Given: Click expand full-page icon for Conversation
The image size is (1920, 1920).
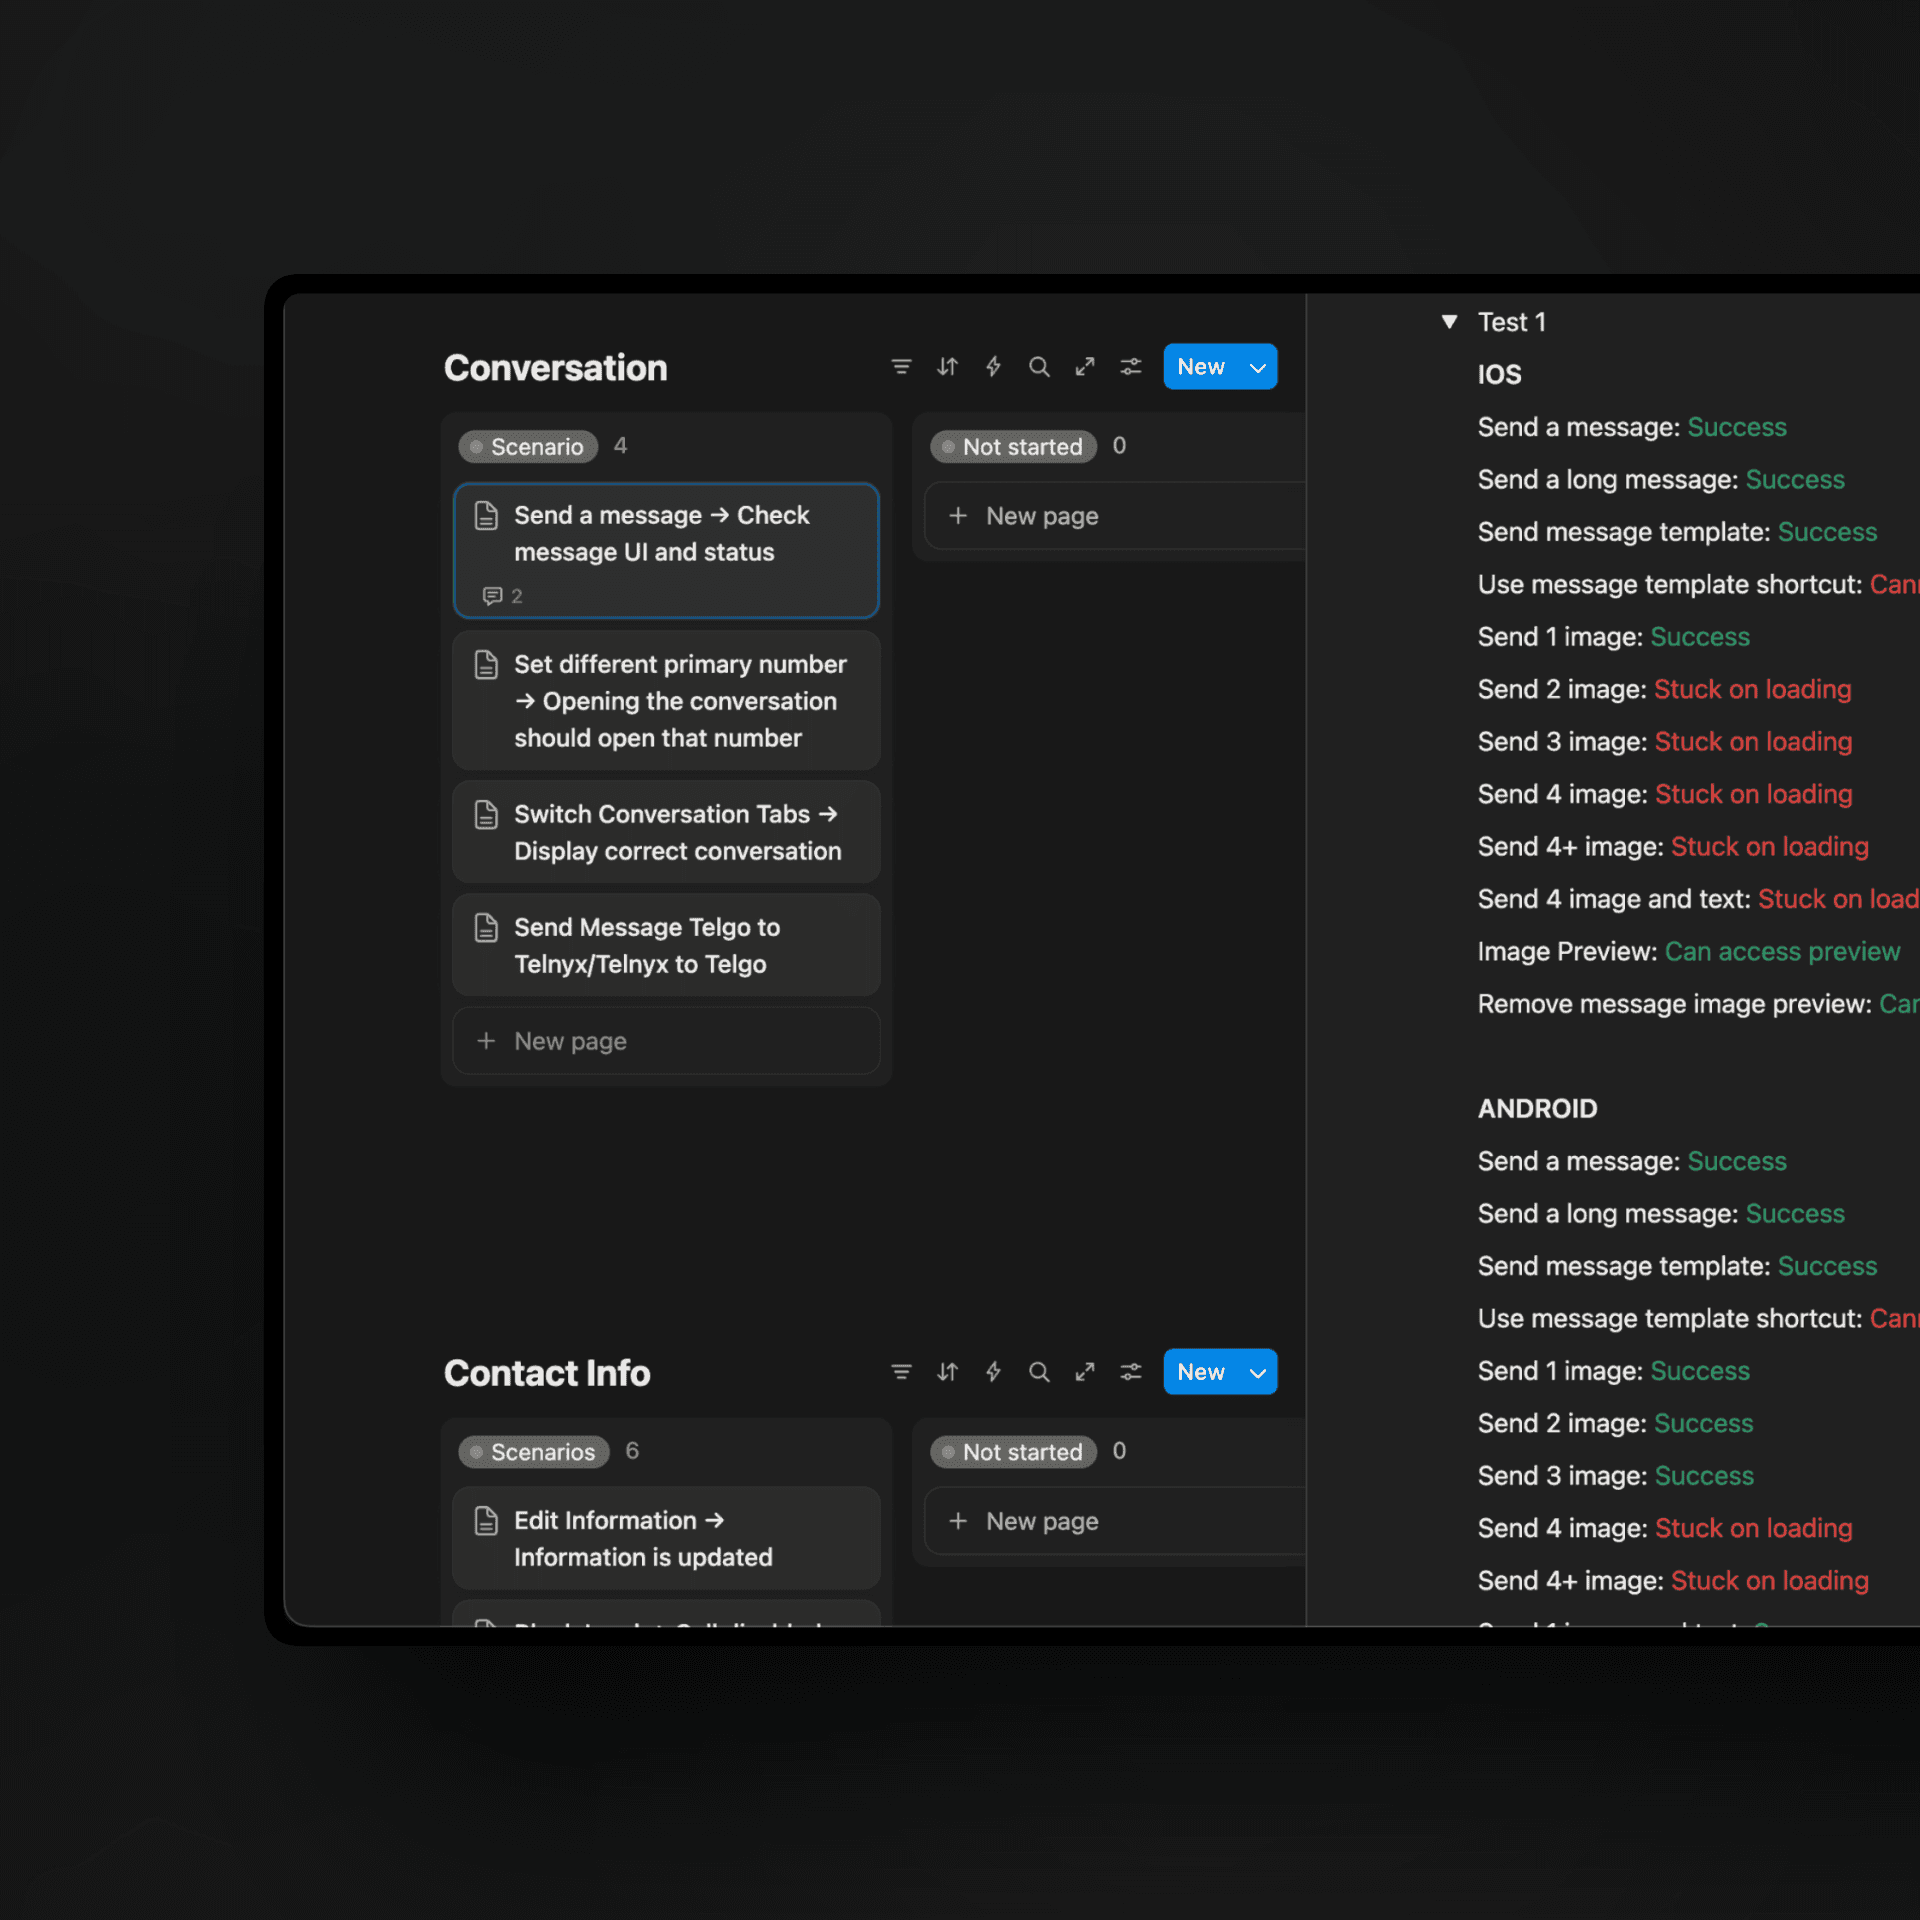Looking at the screenshot, I should click(1085, 367).
